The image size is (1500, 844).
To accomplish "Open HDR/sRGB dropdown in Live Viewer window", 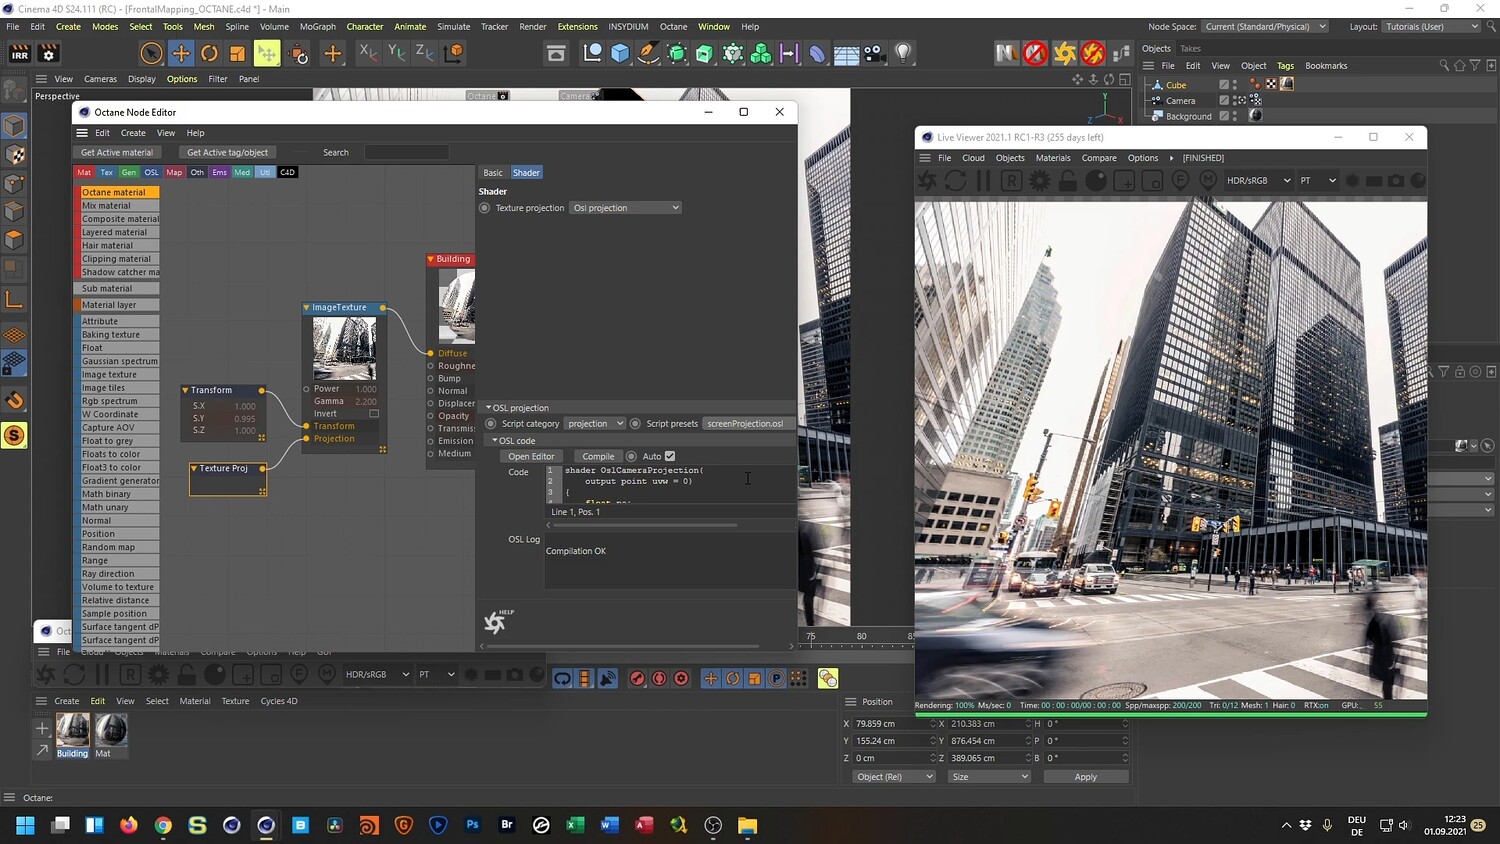I will [1258, 181].
